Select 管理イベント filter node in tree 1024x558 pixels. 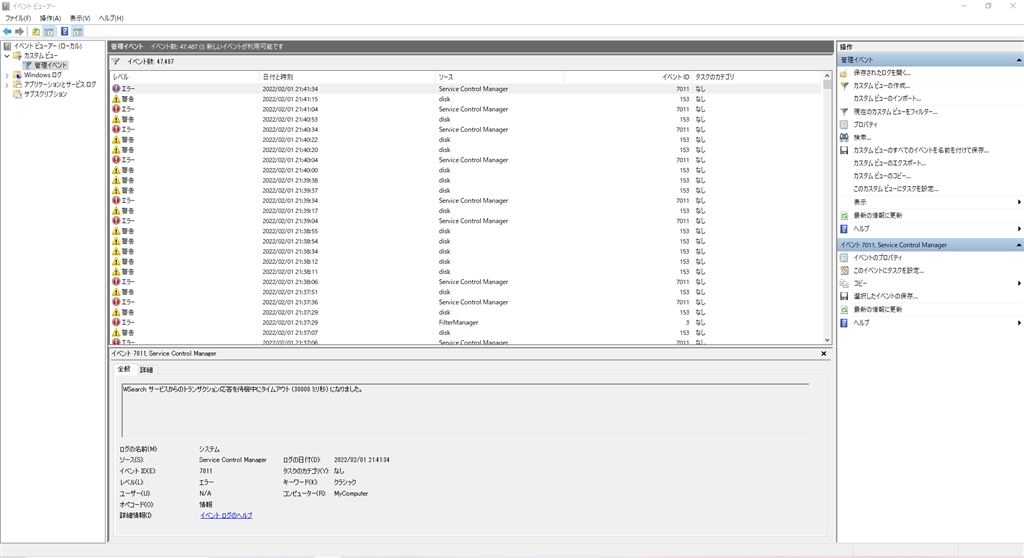[50, 65]
